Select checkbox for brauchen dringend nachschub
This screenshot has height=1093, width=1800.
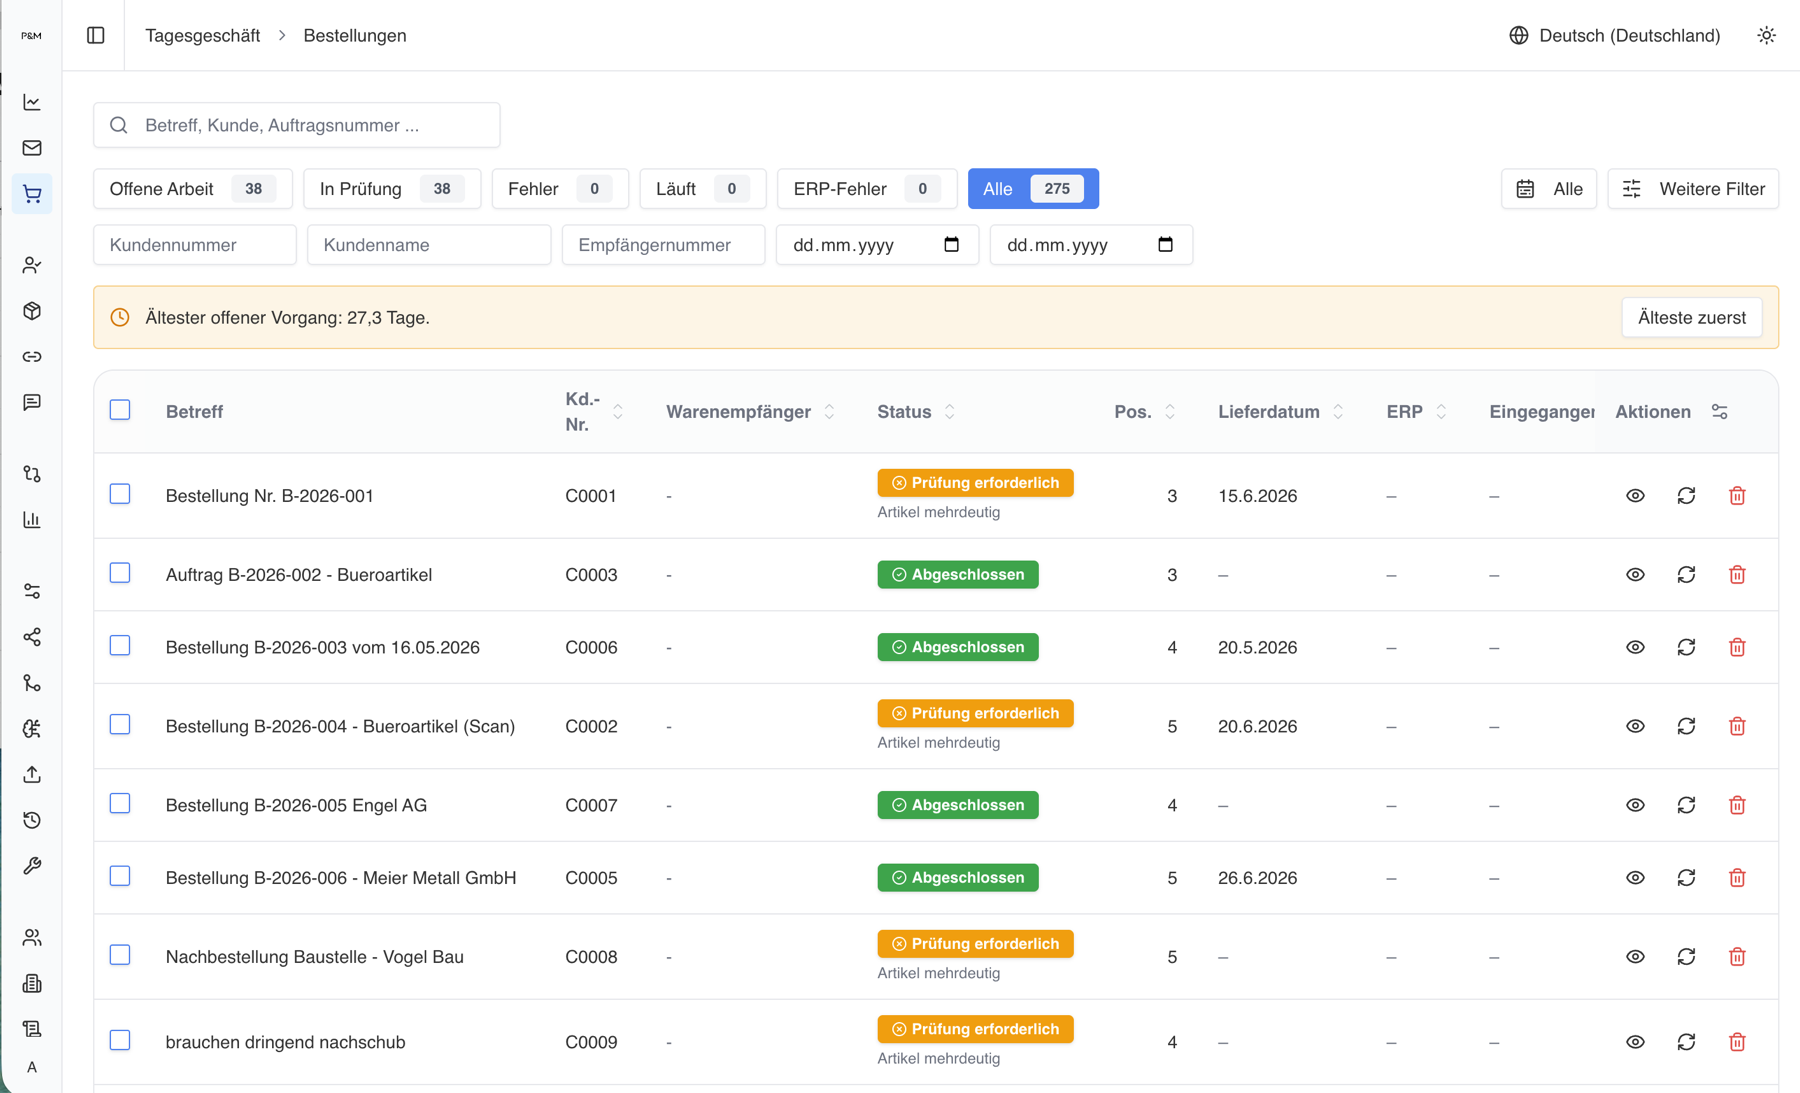[x=120, y=1040]
